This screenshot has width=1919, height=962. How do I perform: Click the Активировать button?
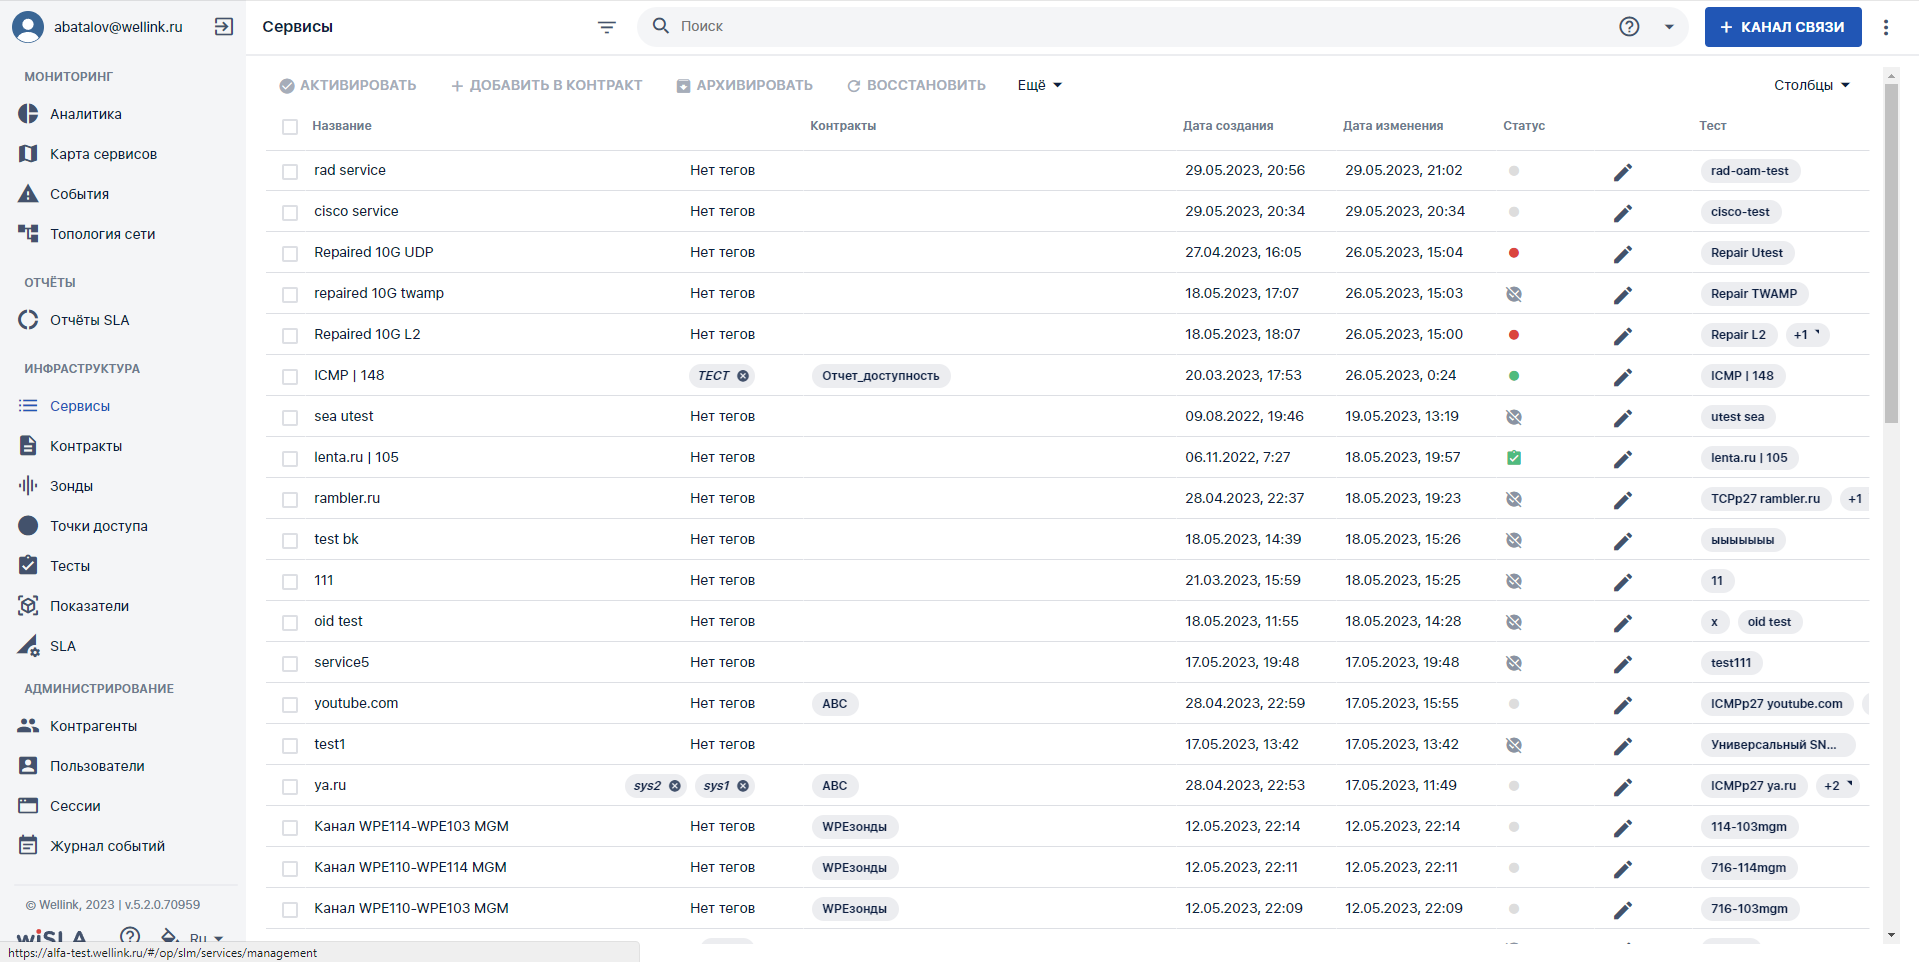tap(348, 85)
